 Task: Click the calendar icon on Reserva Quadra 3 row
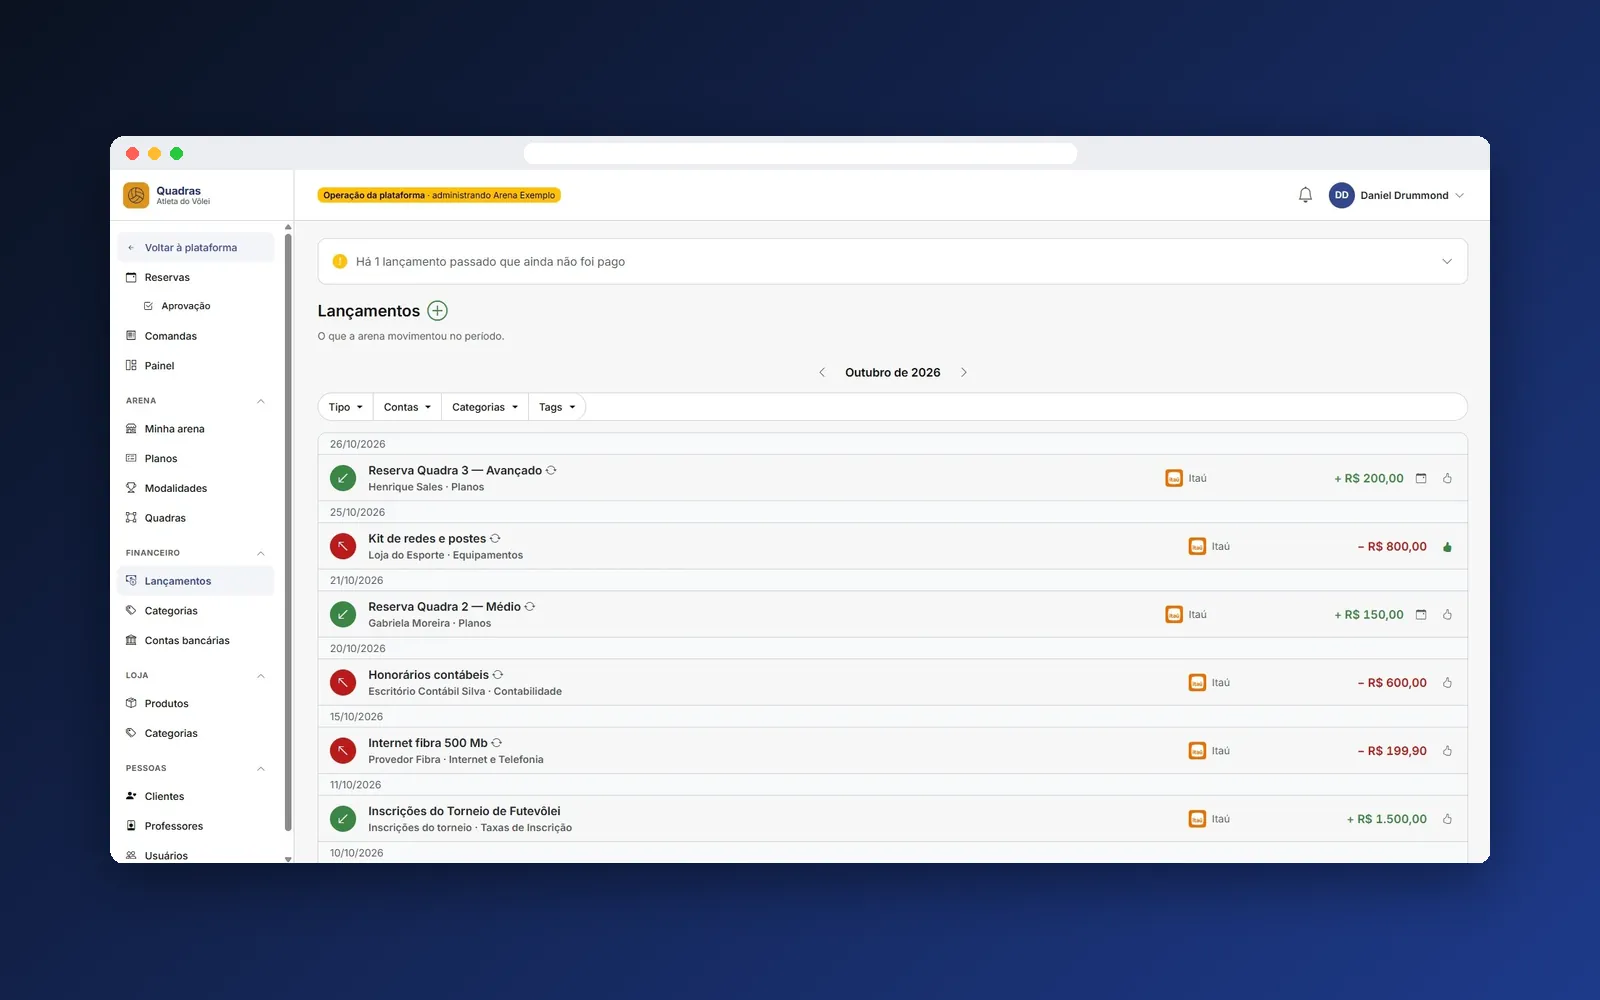[1421, 478]
